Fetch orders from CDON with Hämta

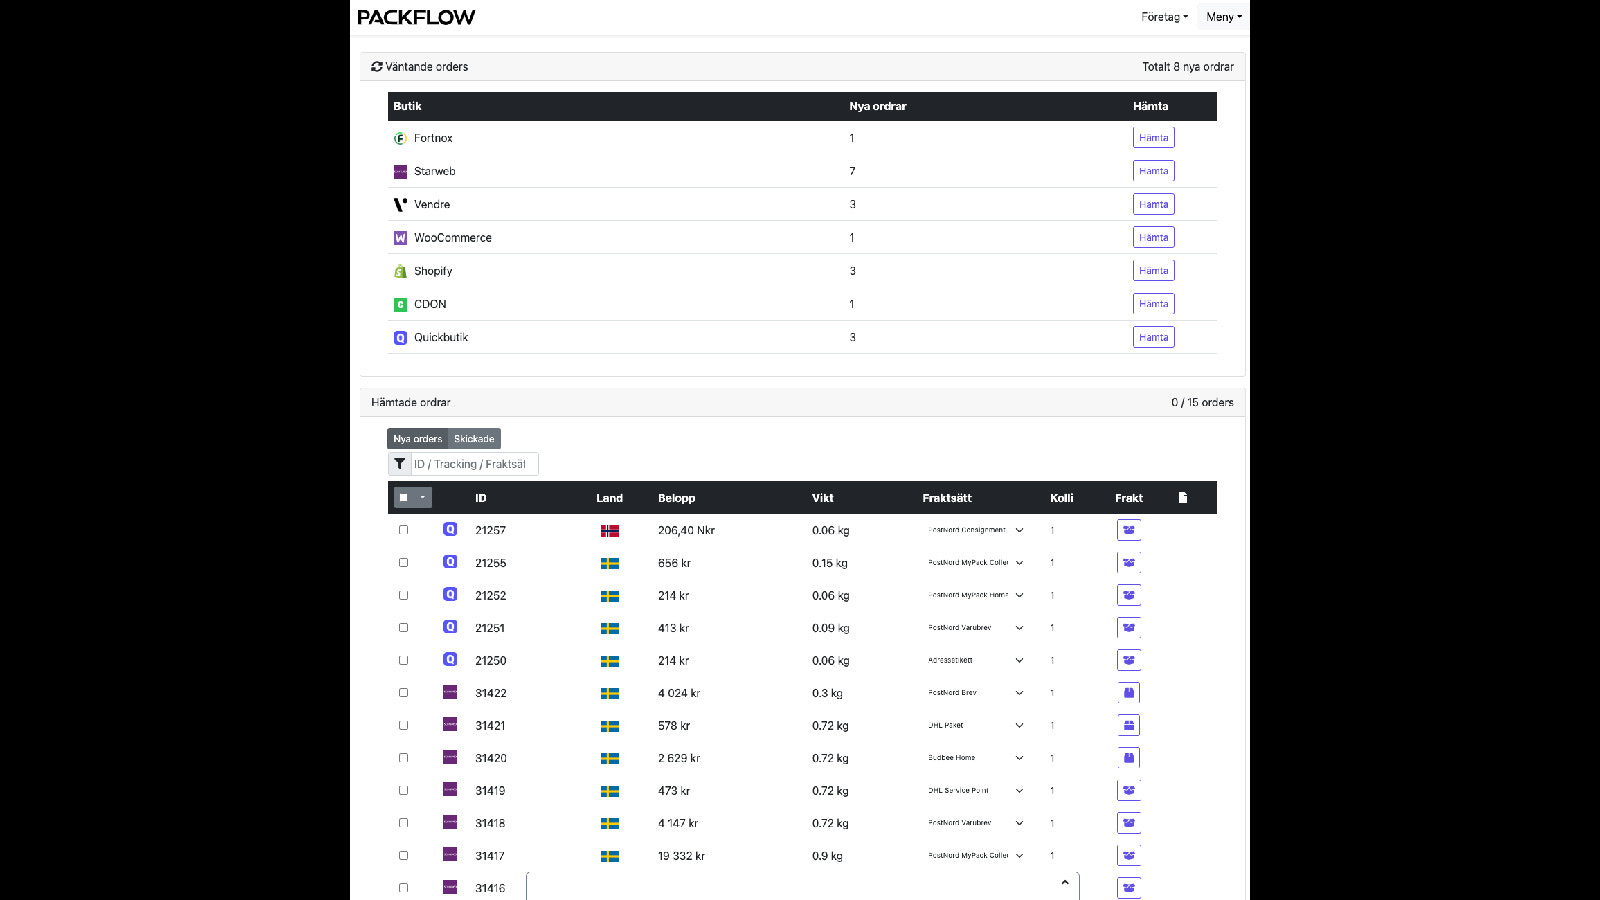point(1153,304)
